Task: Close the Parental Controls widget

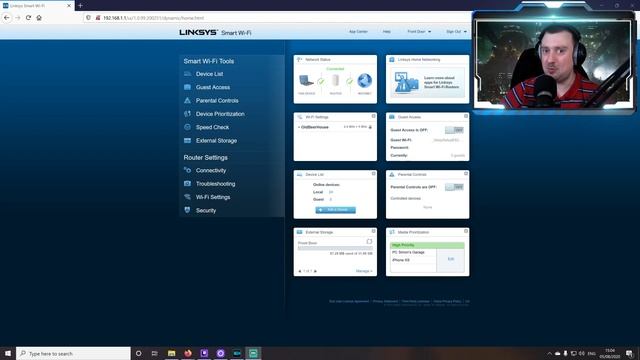Action: [x=466, y=174]
